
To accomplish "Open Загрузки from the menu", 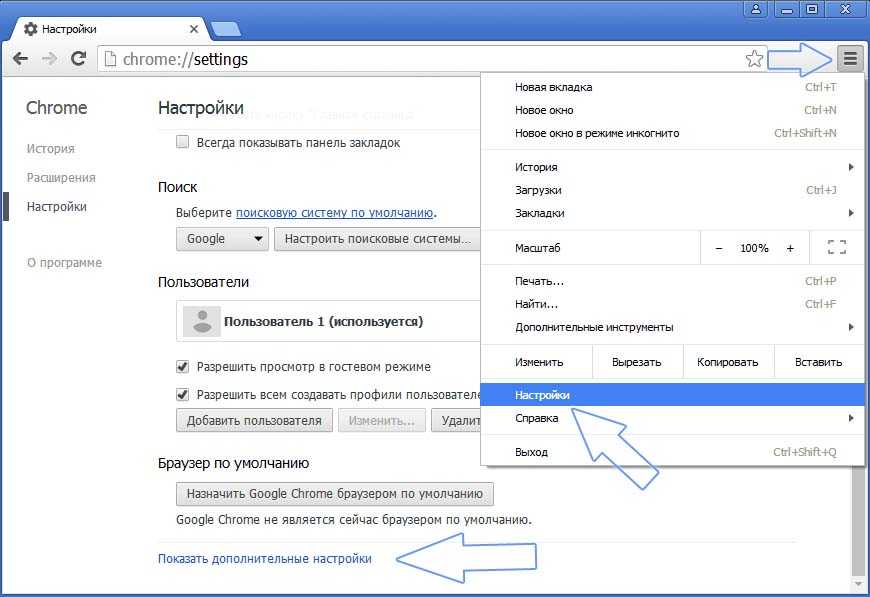I will [x=672, y=190].
